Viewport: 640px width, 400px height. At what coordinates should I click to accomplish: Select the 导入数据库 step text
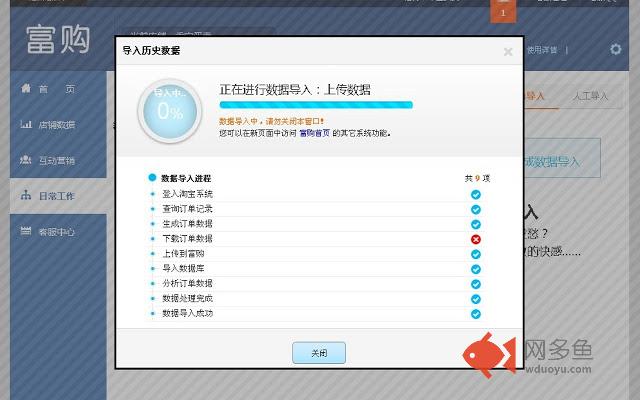click(183, 268)
